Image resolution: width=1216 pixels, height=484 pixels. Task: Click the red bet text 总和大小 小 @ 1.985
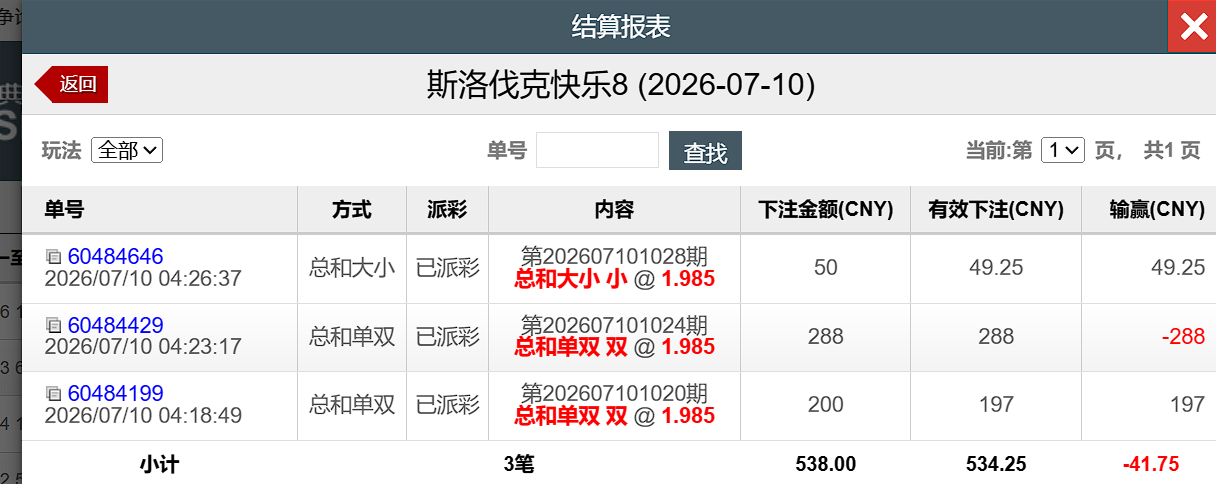click(x=614, y=279)
